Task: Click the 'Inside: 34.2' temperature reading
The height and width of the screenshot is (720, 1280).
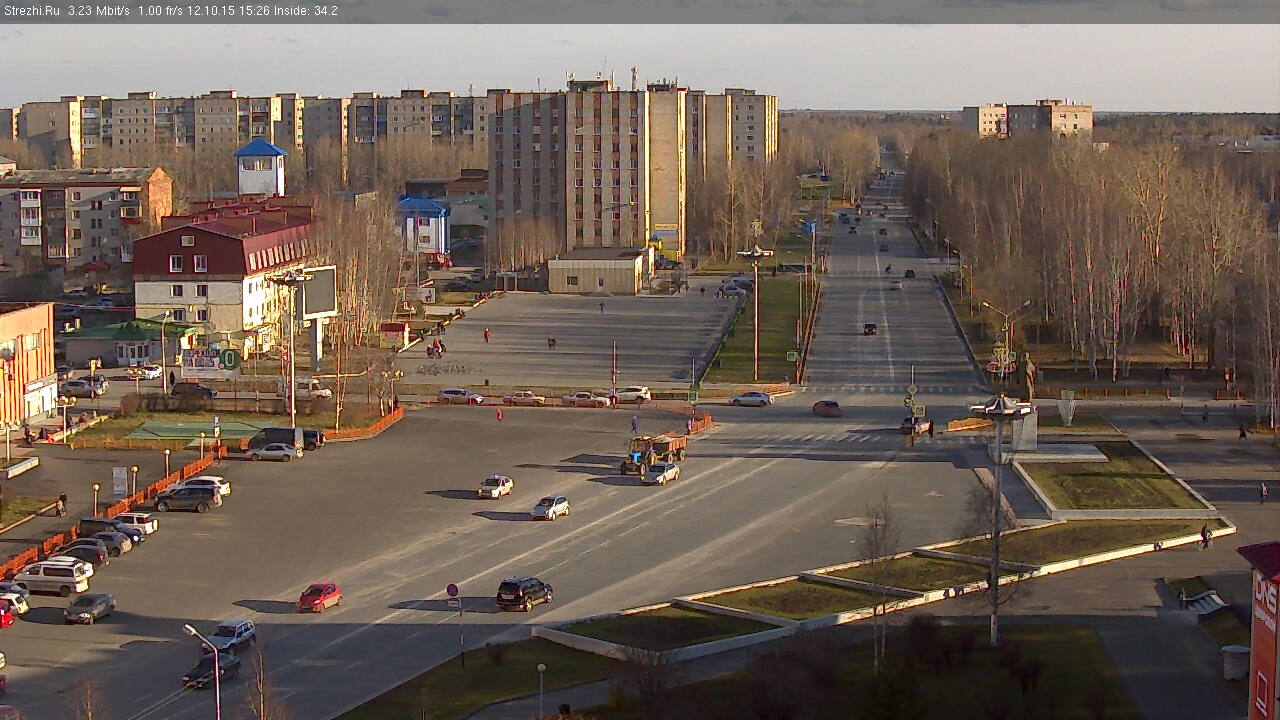Action: coord(306,11)
